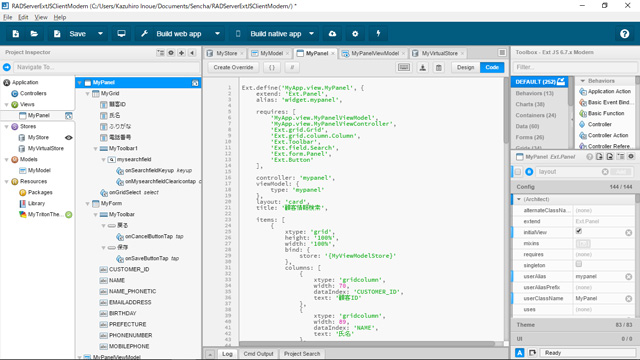Open Build web app dropdown arrow

[x=218, y=34]
